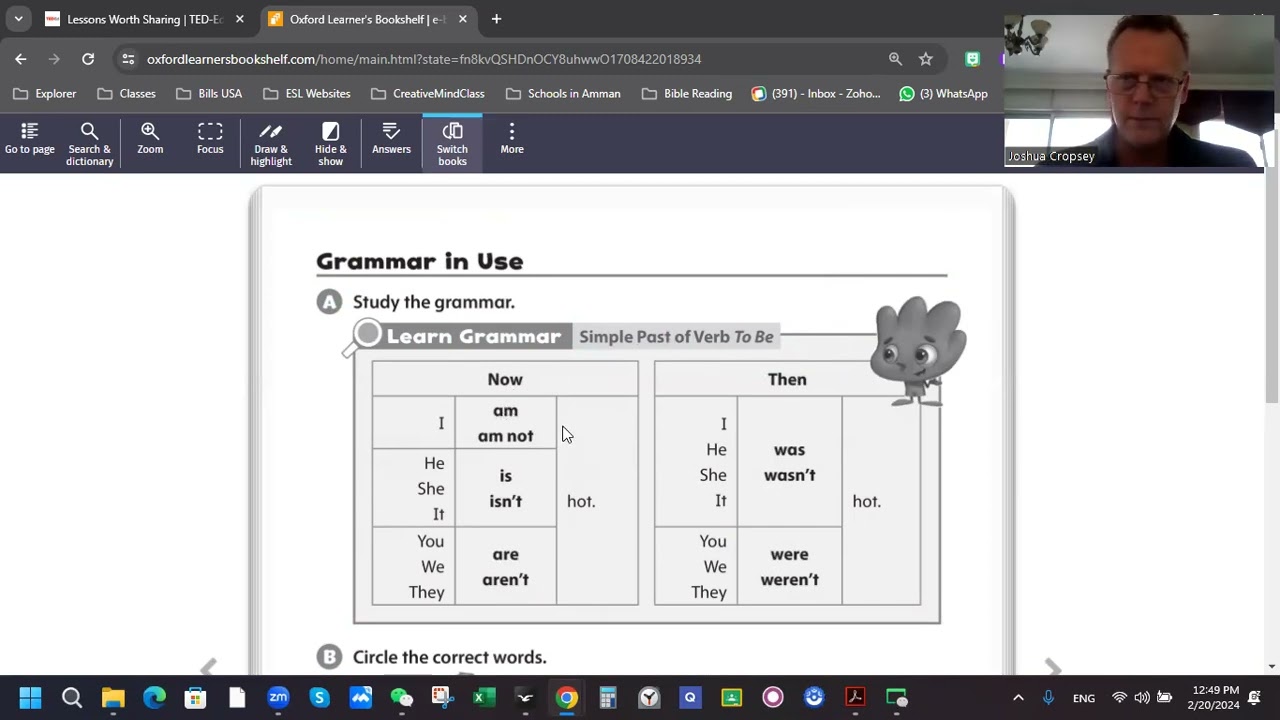Open Draw & highlight tool
The height and width of the screenshot is (720, 1280).
271,144
